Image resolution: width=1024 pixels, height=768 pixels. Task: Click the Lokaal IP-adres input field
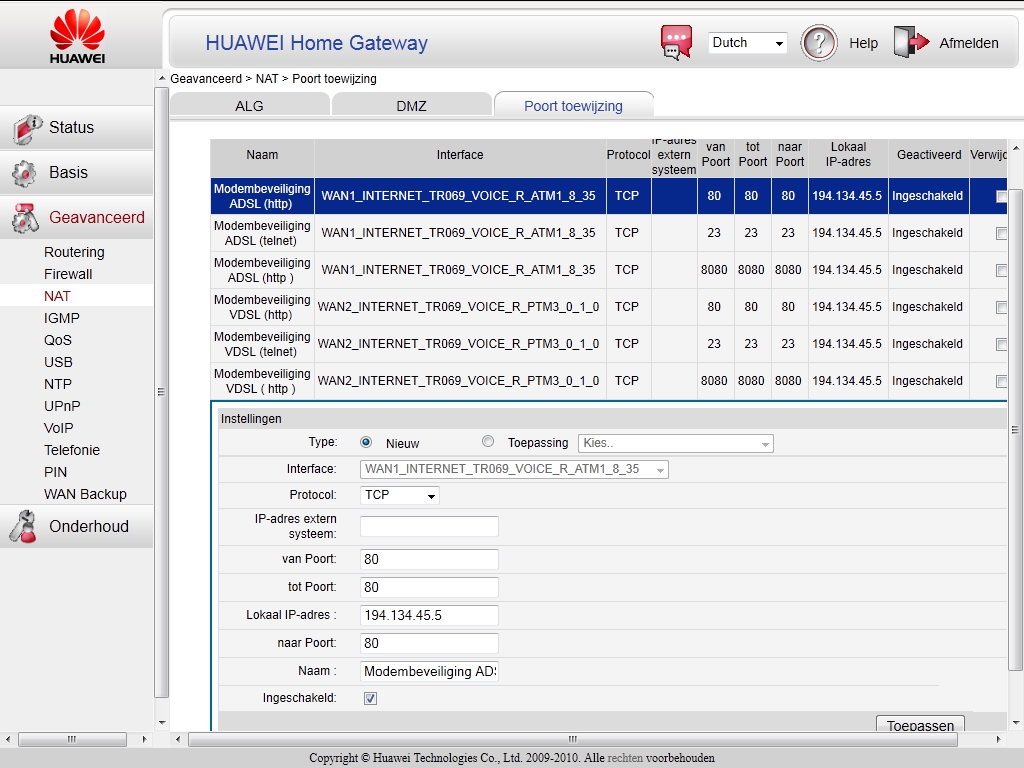click(429, 615)
